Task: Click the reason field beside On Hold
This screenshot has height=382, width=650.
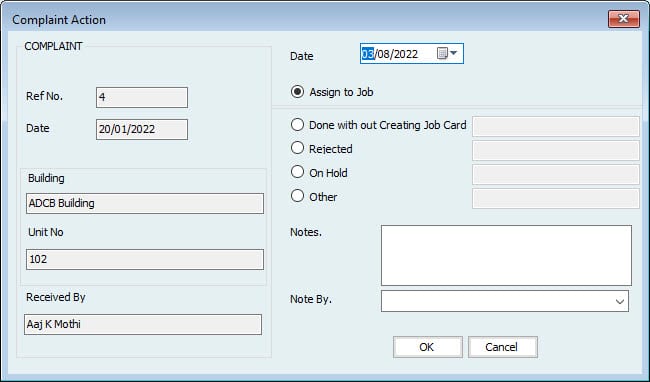Action: [555, 174]
